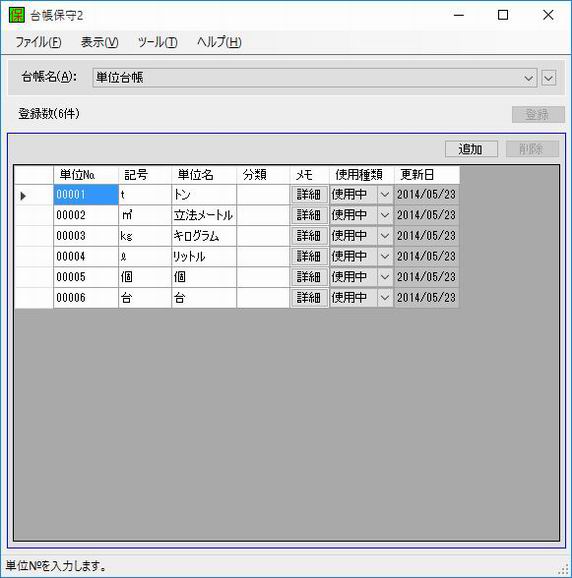Click the 詳細 button for row 00005
Screen dimensions: 572x578
coord(308,277)
